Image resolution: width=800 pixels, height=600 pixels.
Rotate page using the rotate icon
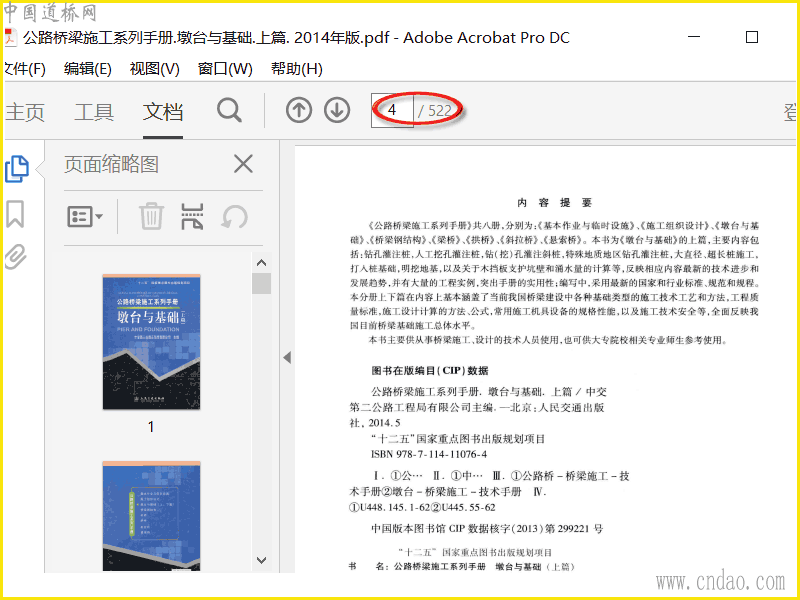point(235,217)
